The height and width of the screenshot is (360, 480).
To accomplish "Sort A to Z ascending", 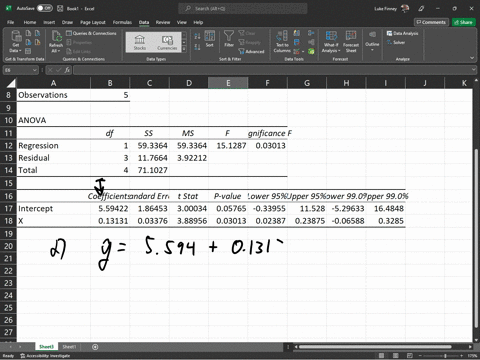I will tap(197, 36).
